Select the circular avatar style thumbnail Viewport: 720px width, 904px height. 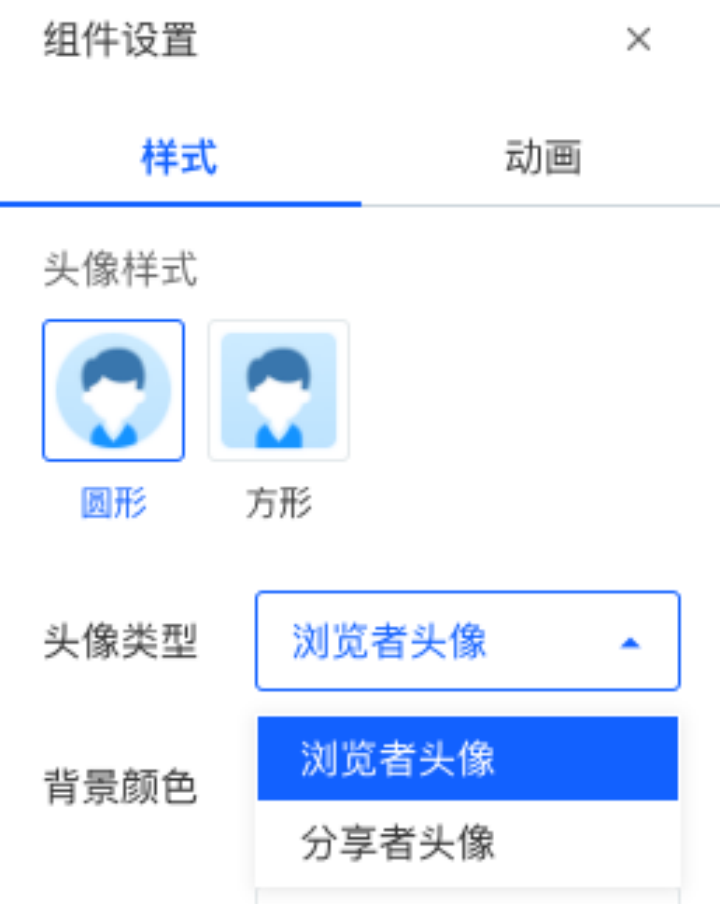coord(114,390)
